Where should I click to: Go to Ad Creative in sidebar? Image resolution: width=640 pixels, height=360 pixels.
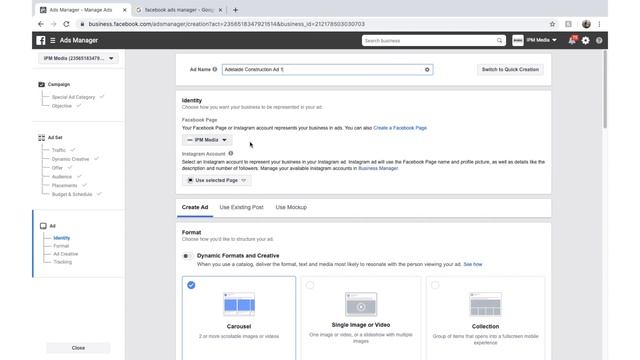click(65, 254)
